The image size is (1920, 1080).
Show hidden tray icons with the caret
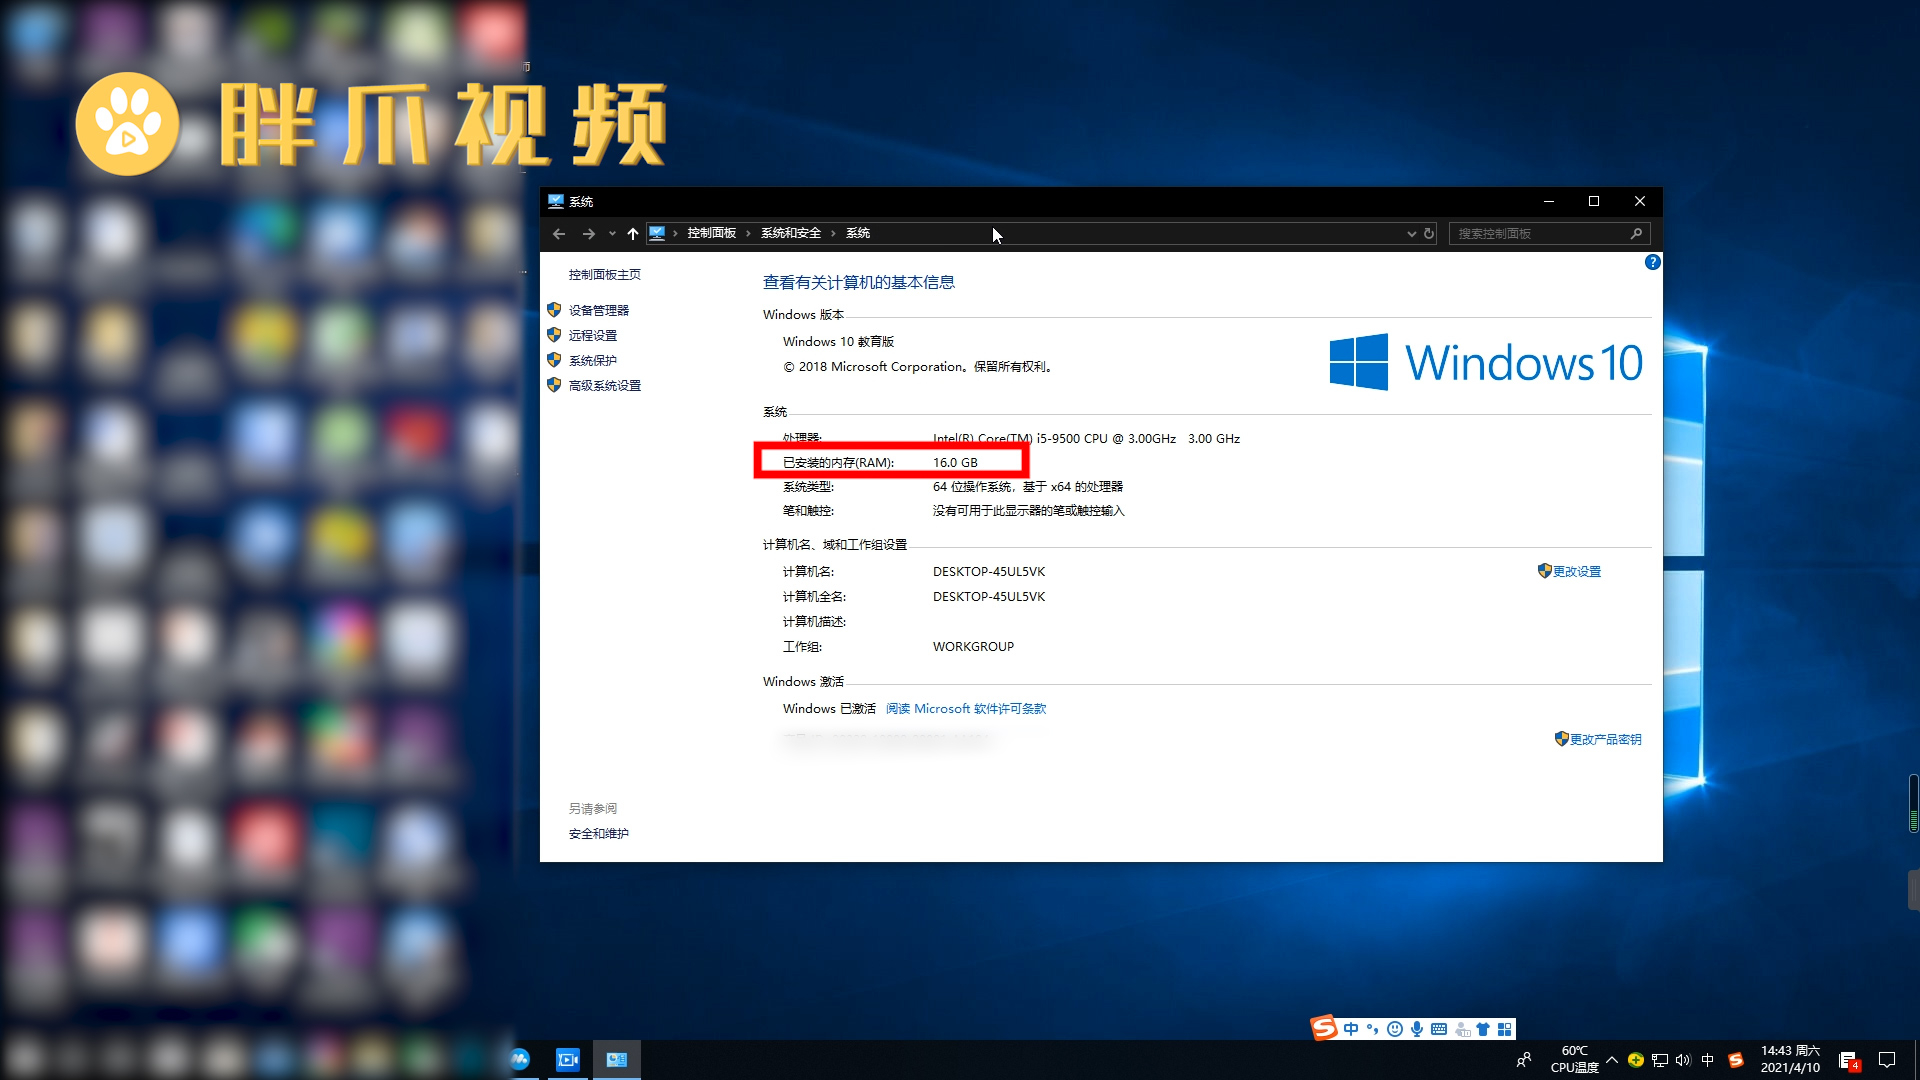1611,1060
